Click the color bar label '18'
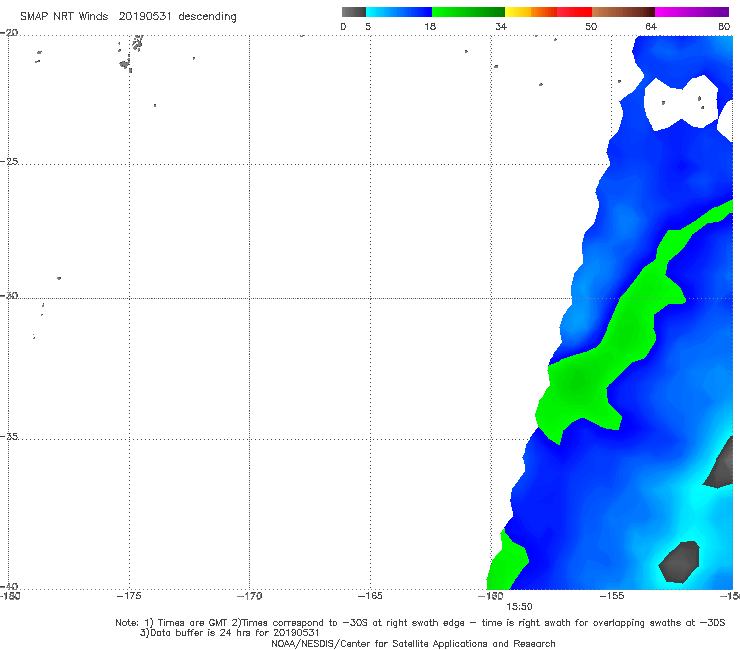The height and width of the screenshot is (650, 740). (x=430, y=27)
